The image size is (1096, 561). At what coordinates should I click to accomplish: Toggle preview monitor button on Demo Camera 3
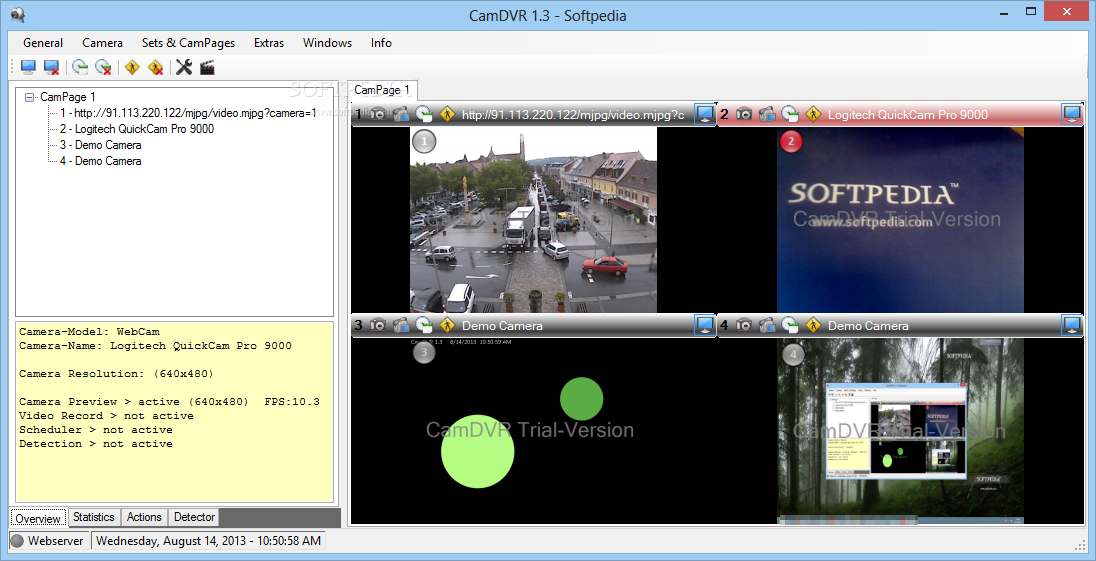705,326
